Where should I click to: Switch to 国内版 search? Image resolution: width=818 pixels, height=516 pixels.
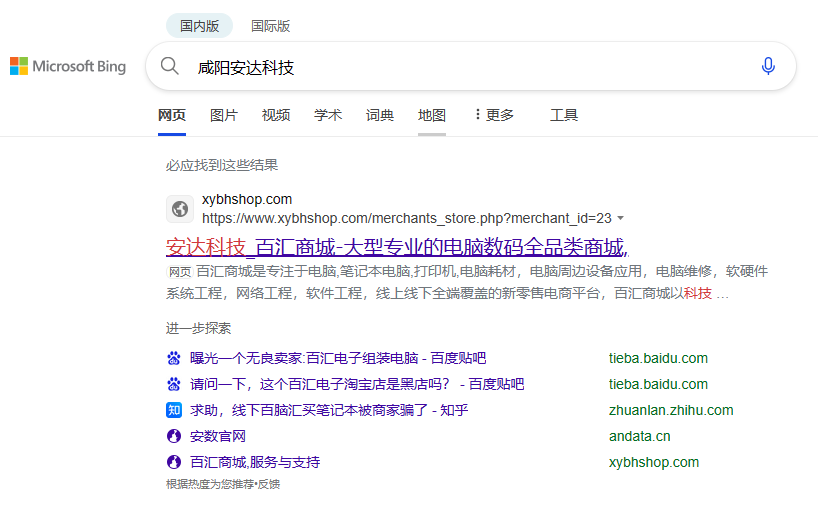click(x=199, y=26)
